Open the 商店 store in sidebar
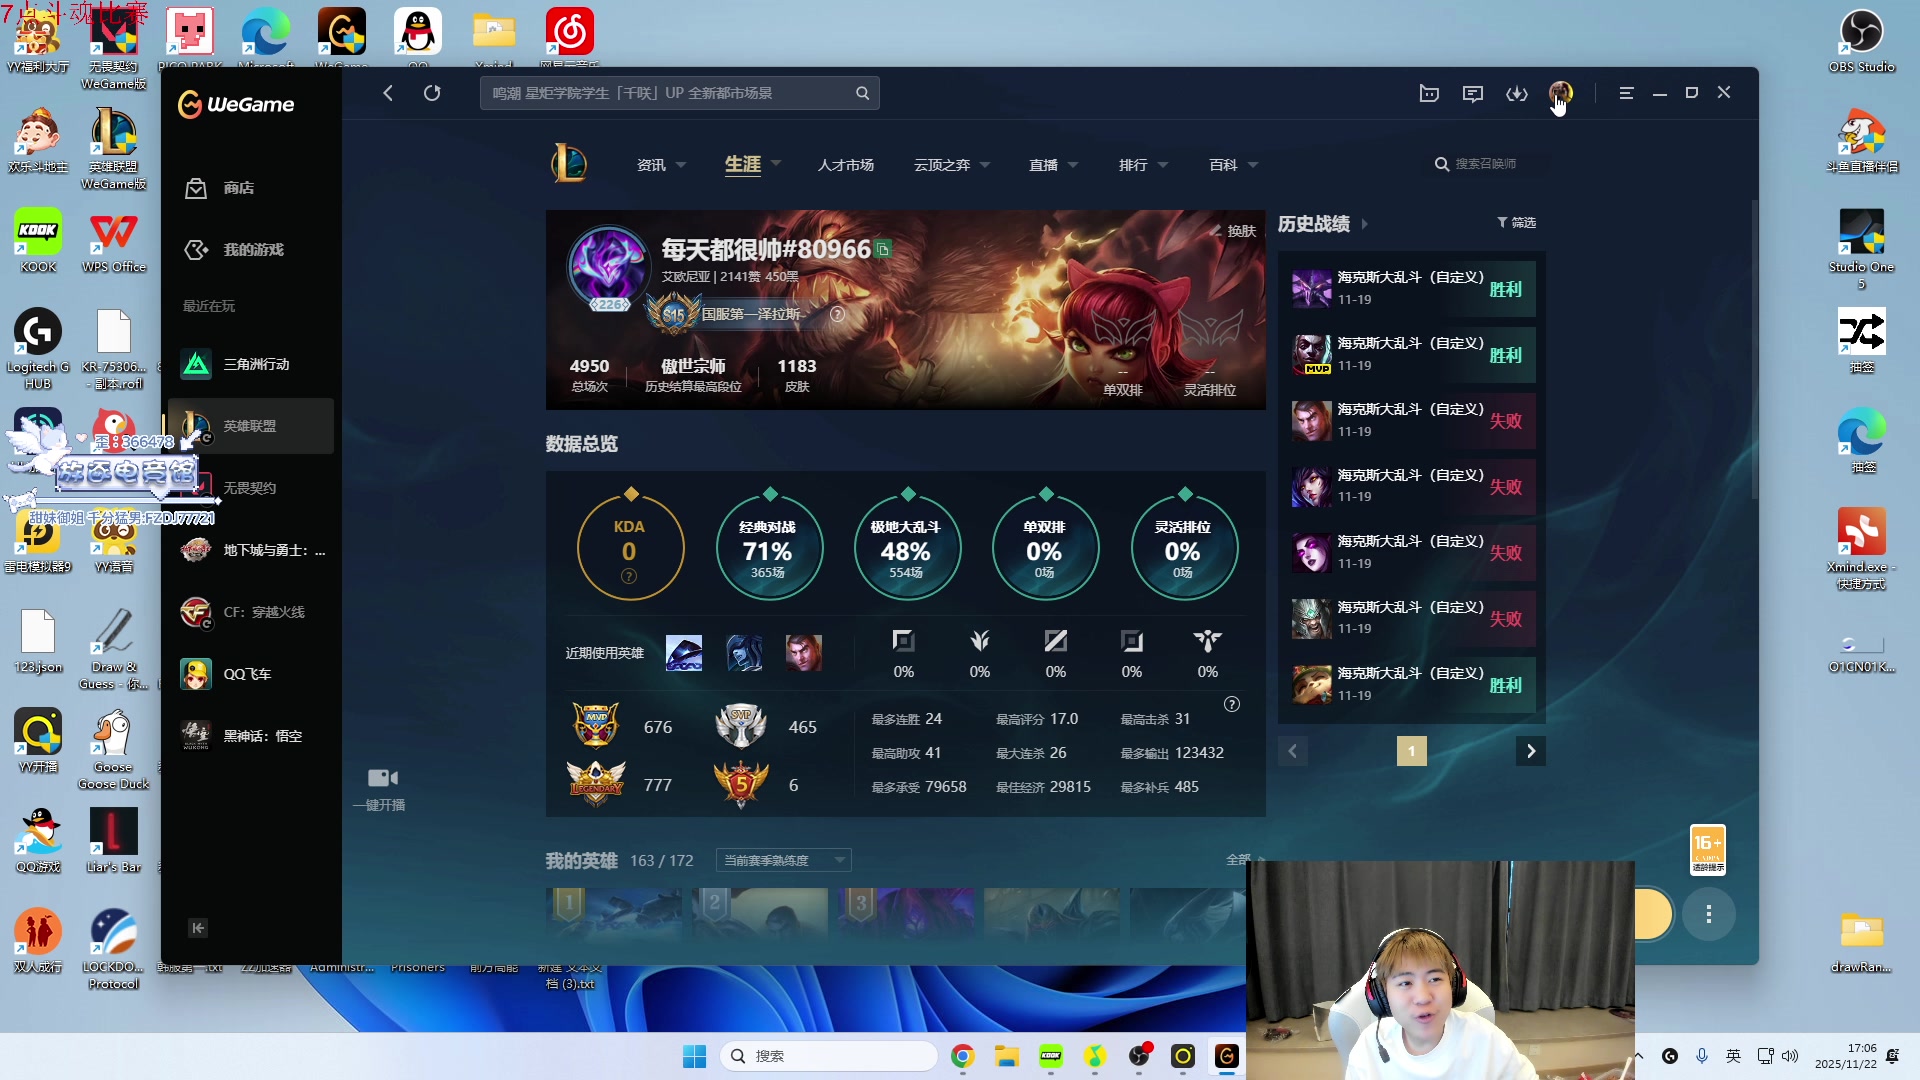This screenshot has width=1920, height=1080. [238, 188]
